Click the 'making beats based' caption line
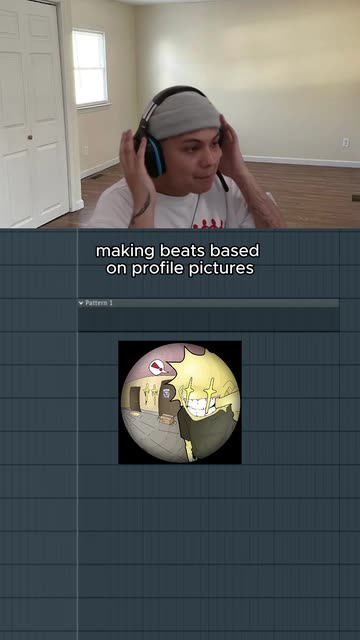 coord(178,251)
